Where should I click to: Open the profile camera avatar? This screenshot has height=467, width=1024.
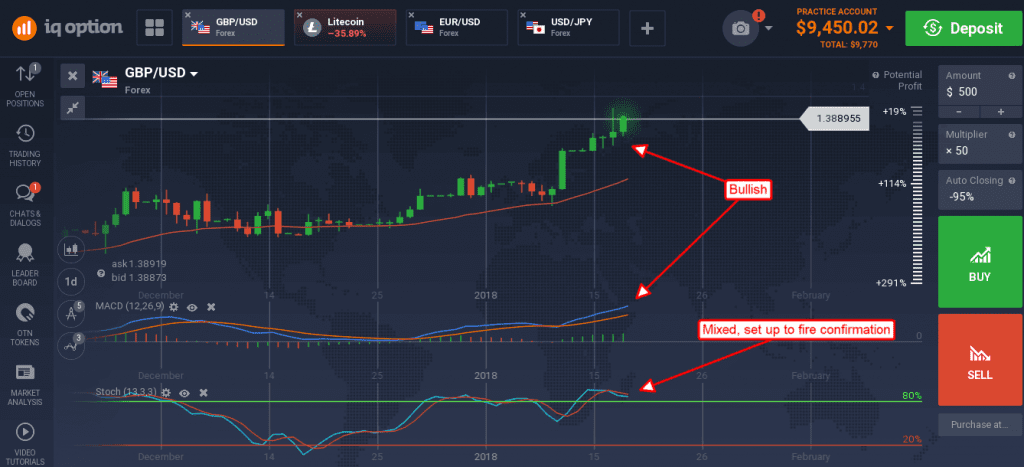[740, 28]
